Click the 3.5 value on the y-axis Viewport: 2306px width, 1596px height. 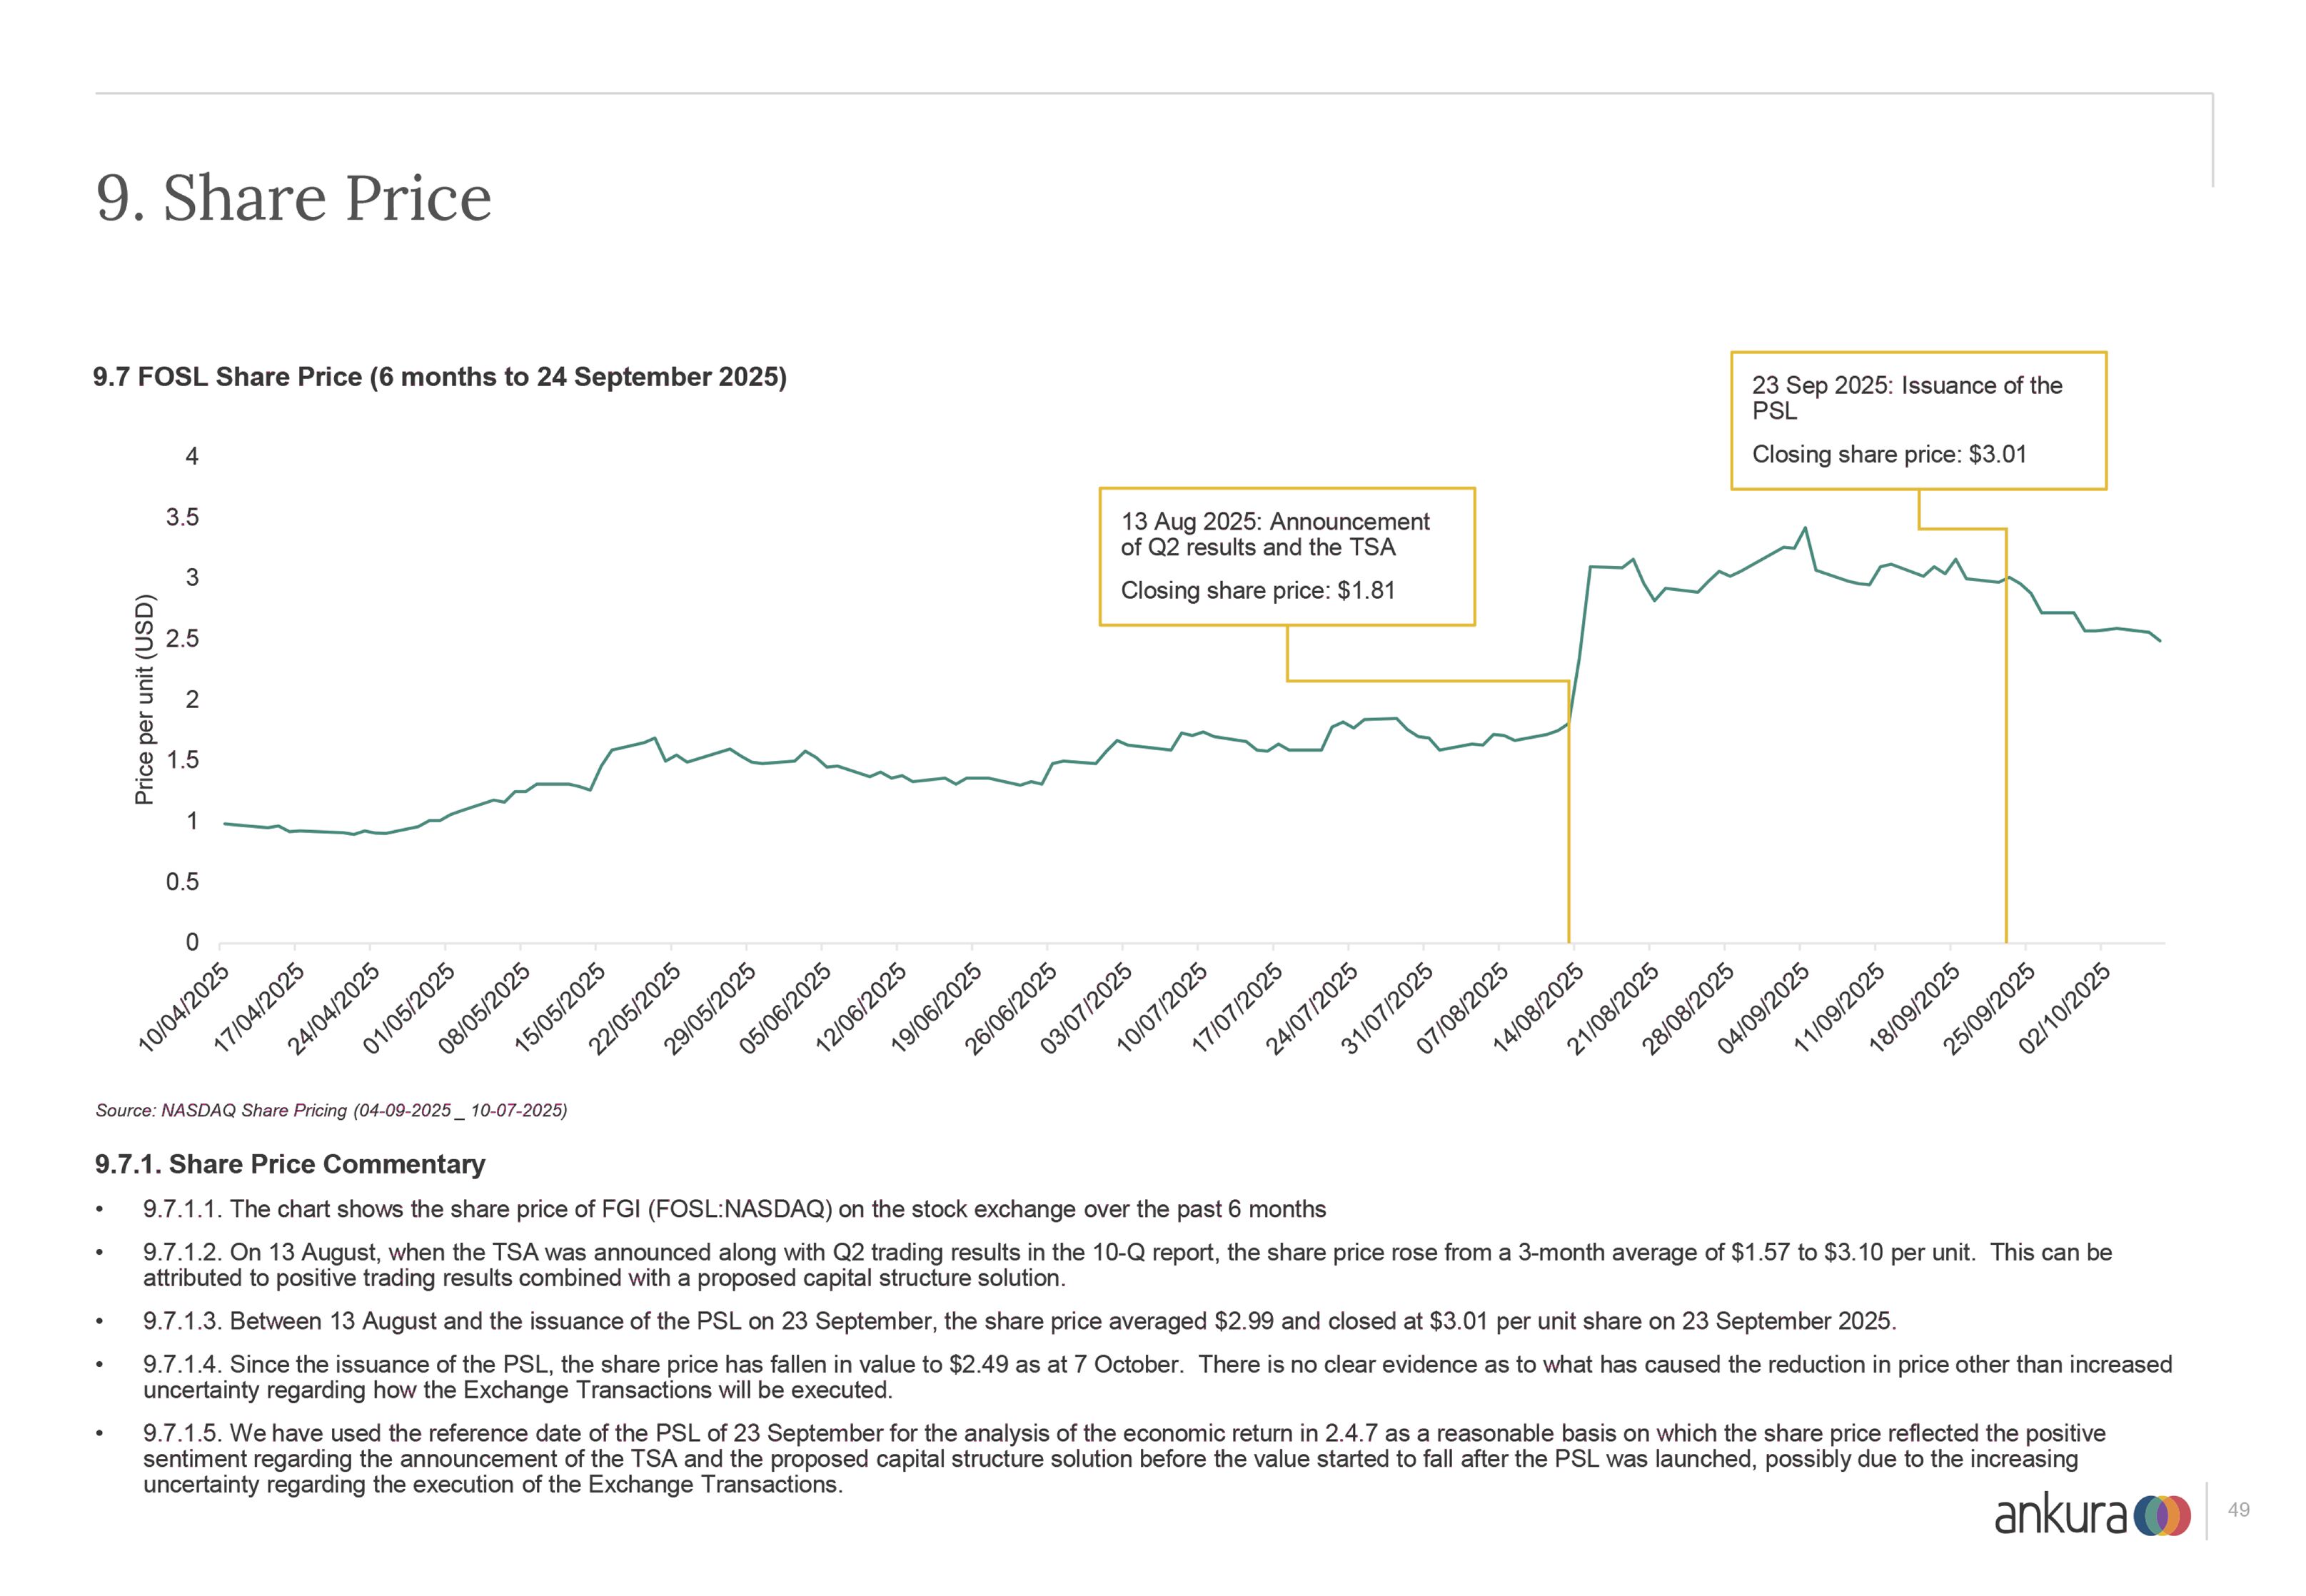[x=182, y=517]
